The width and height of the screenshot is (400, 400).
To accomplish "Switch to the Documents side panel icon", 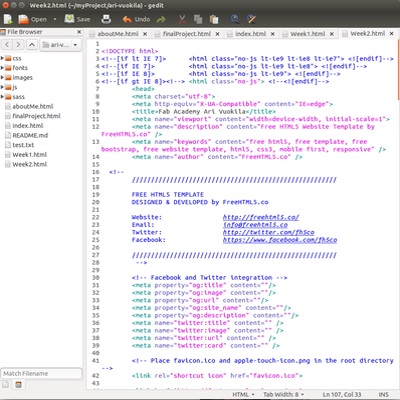I will click(6, 385).
